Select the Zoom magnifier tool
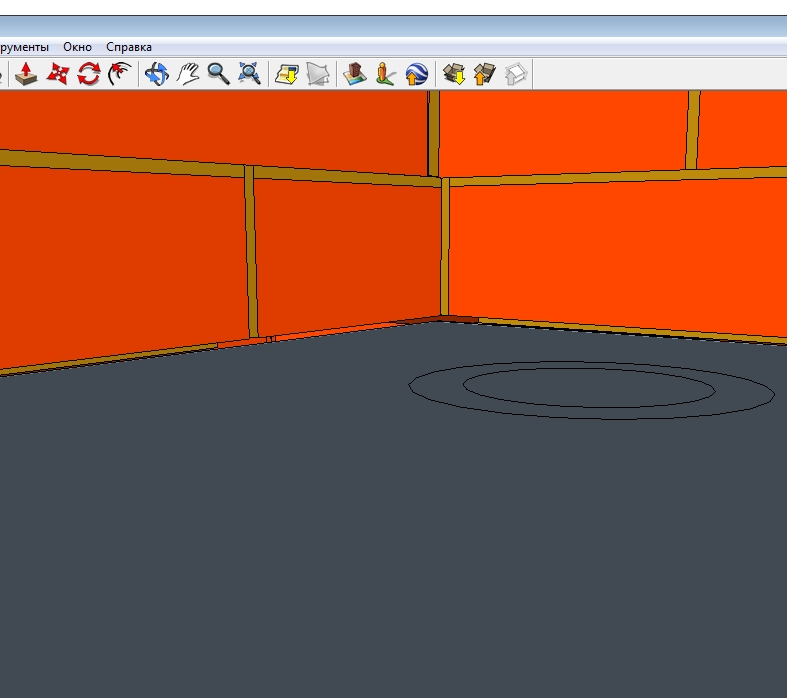 218,74
